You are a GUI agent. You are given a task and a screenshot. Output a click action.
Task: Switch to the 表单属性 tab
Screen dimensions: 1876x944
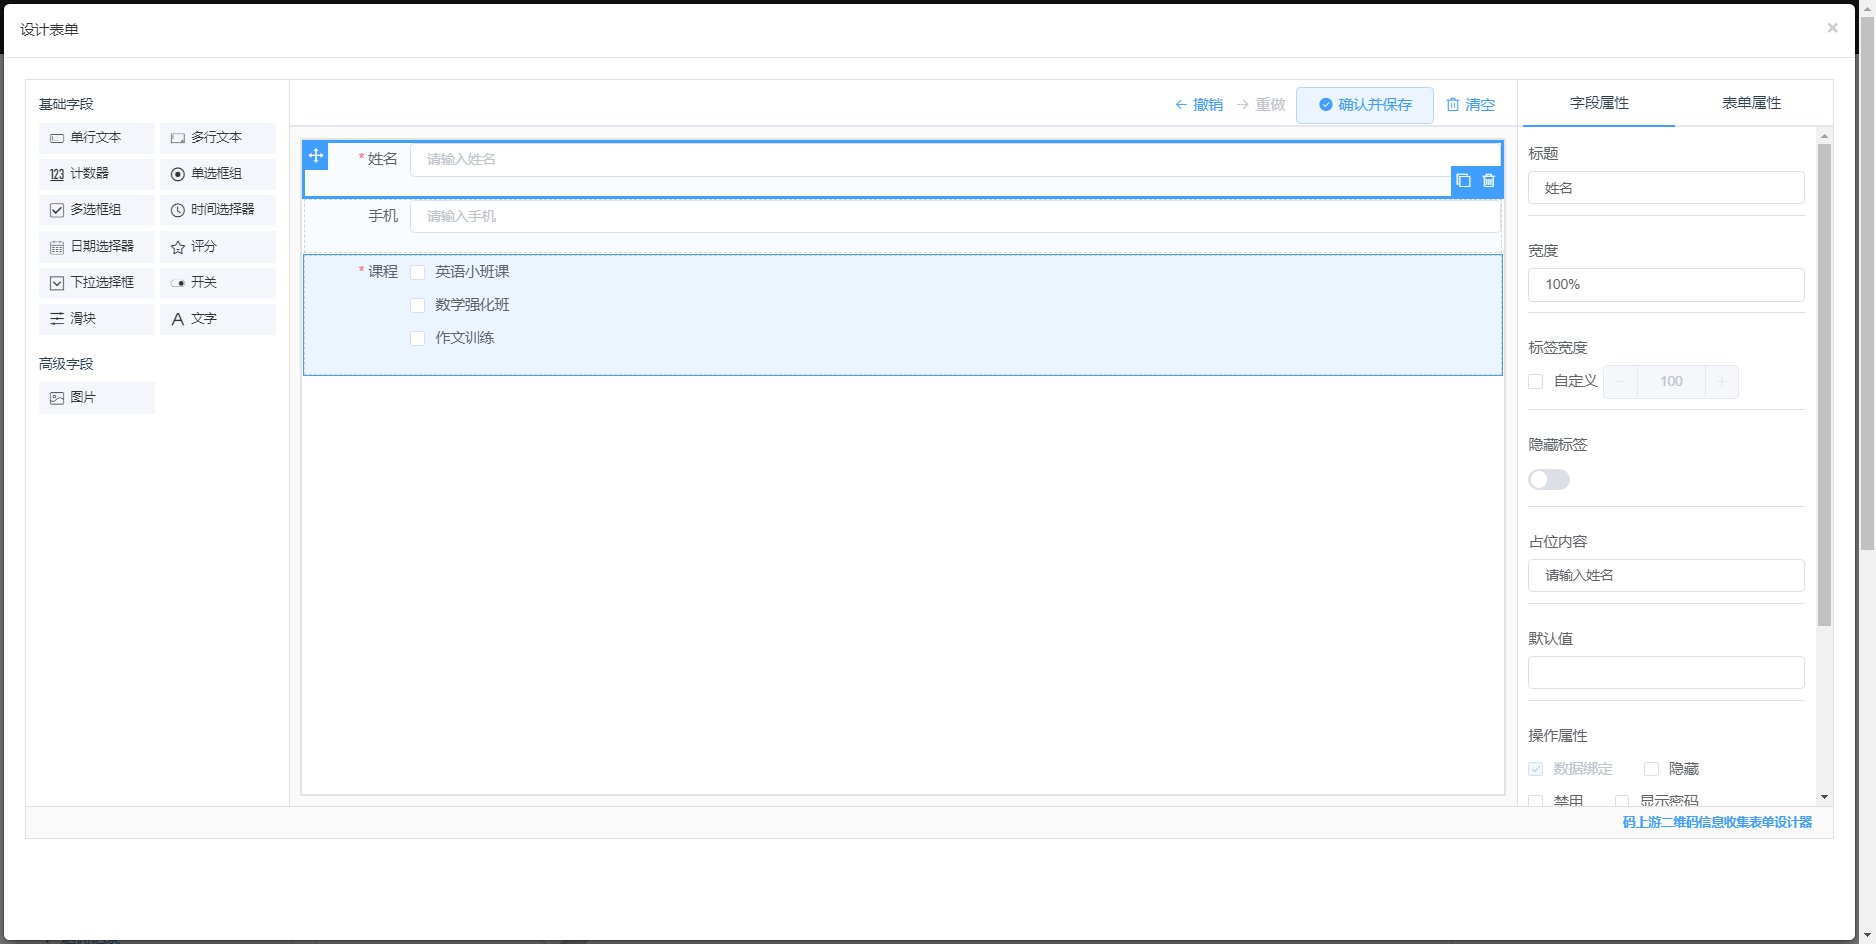click(1751, 103)
